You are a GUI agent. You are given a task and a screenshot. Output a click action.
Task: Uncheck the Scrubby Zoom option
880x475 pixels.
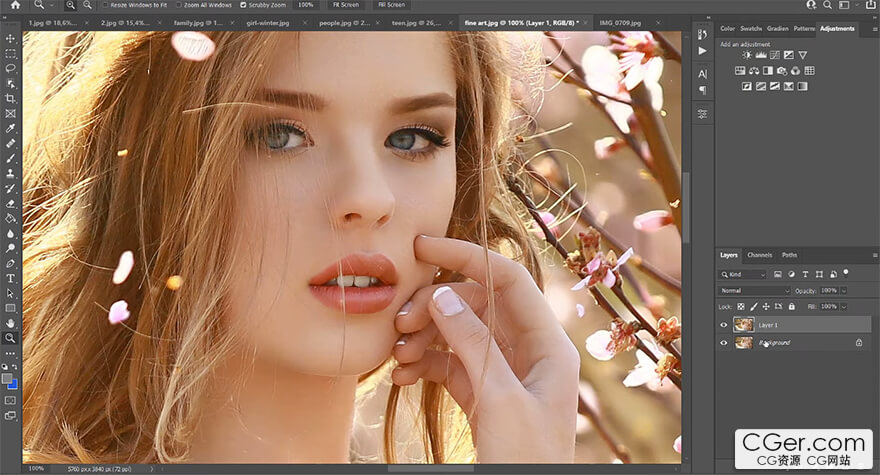point(242,5)
